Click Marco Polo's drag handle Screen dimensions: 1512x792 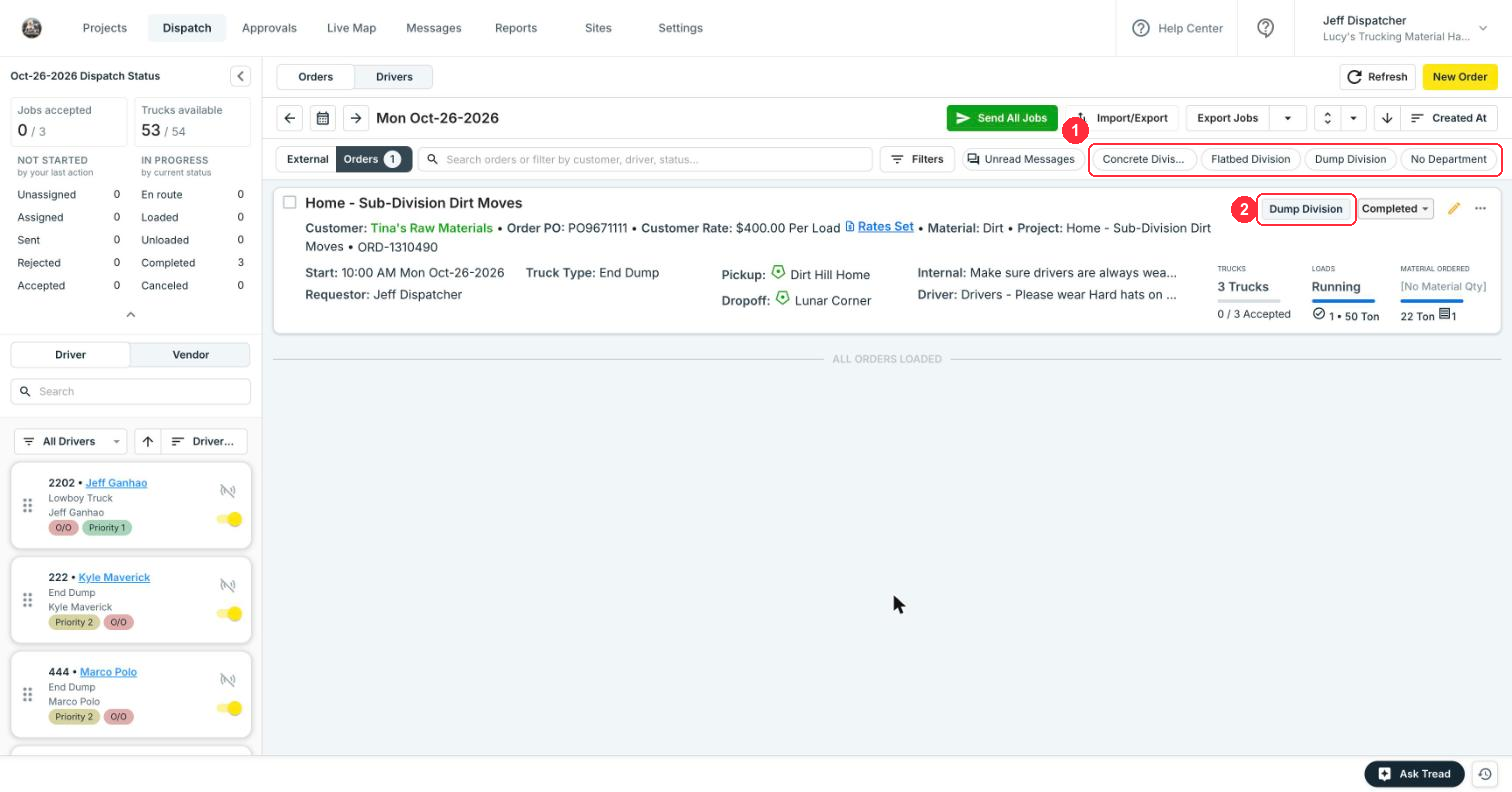point(28,694)
